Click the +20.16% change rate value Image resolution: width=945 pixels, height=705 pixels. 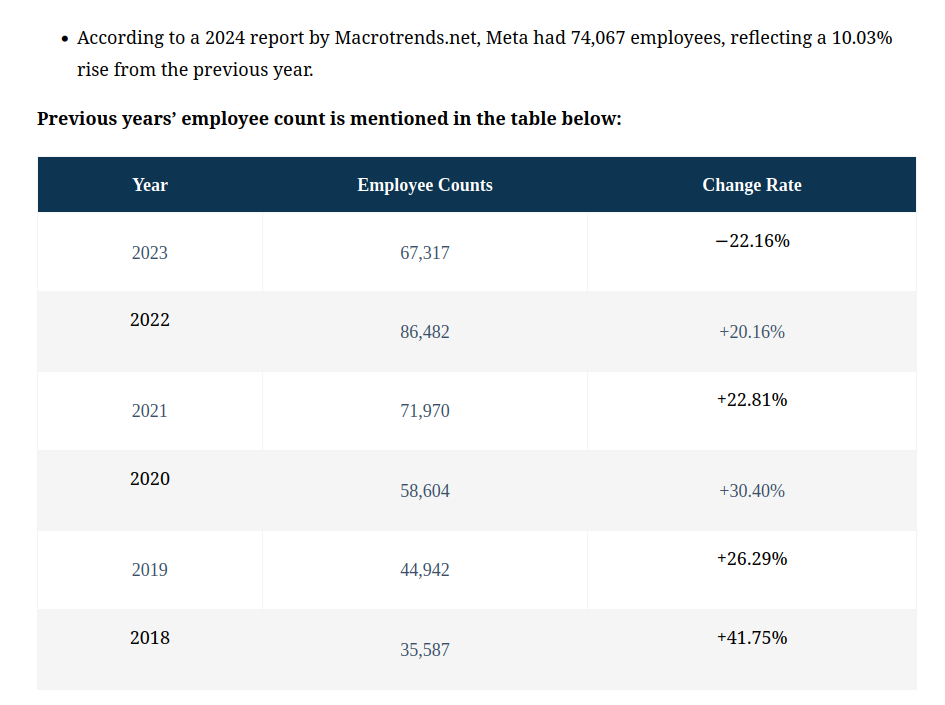[x=752, y=332]
